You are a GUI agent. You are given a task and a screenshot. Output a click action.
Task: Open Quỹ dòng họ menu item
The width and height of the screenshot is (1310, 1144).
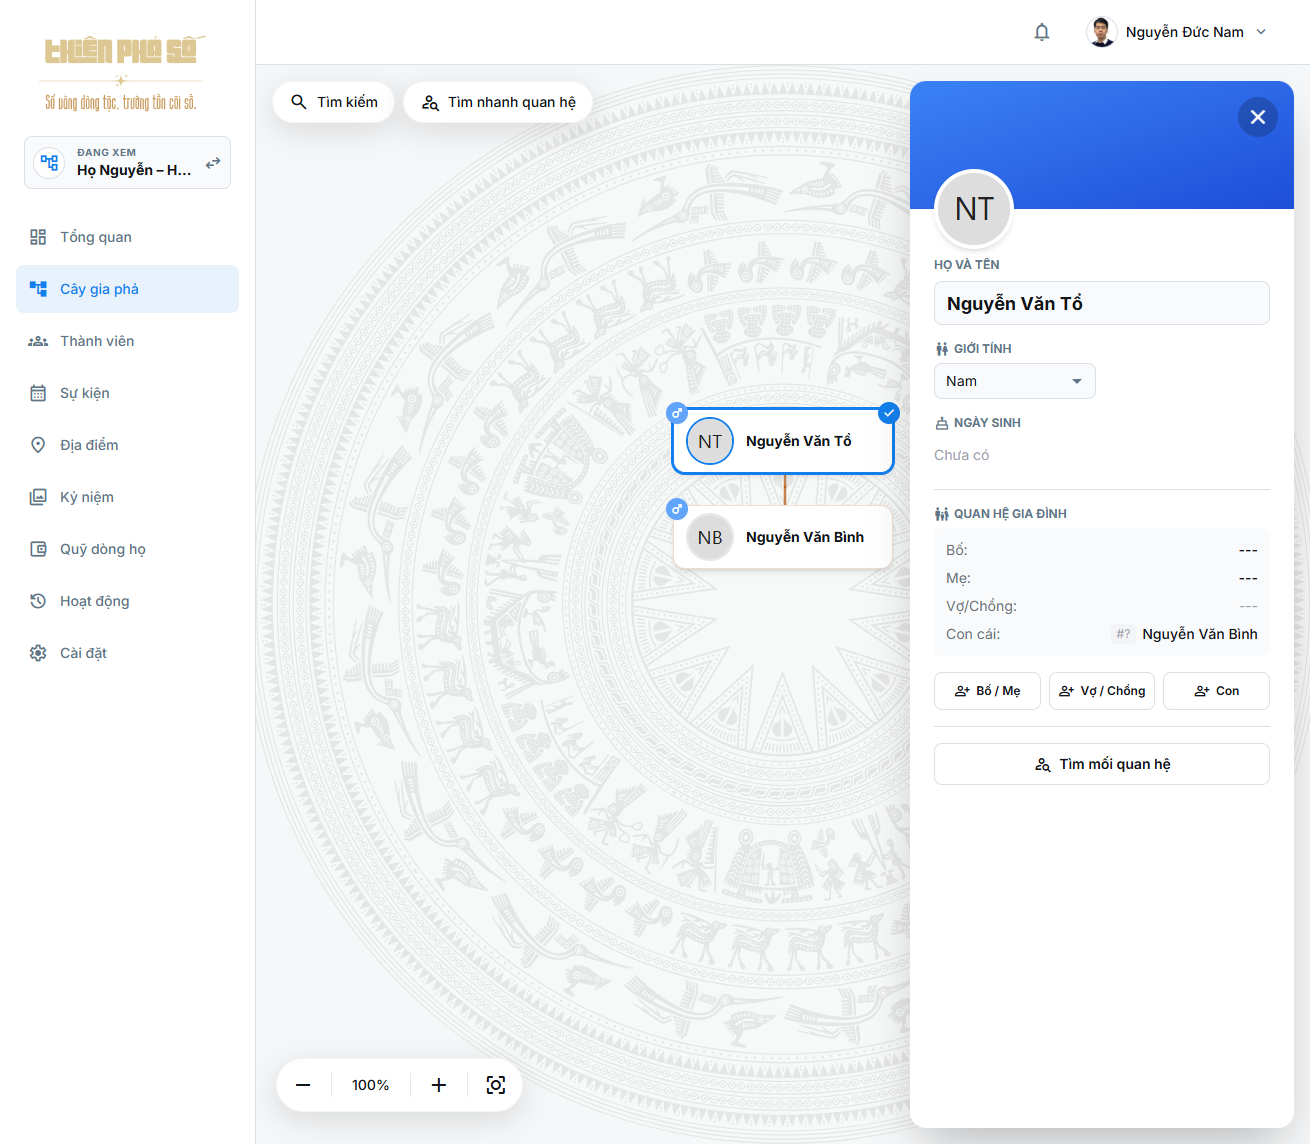[127, 549]
